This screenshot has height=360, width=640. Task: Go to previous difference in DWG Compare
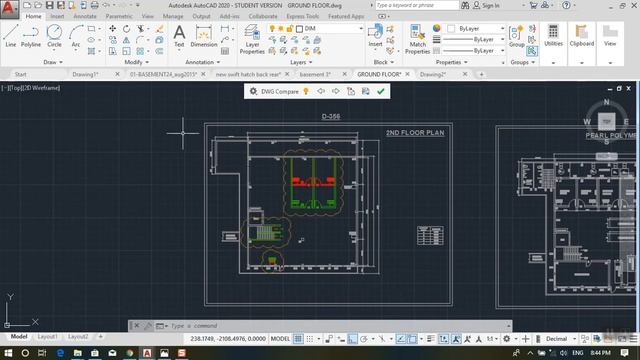[321, 91]
